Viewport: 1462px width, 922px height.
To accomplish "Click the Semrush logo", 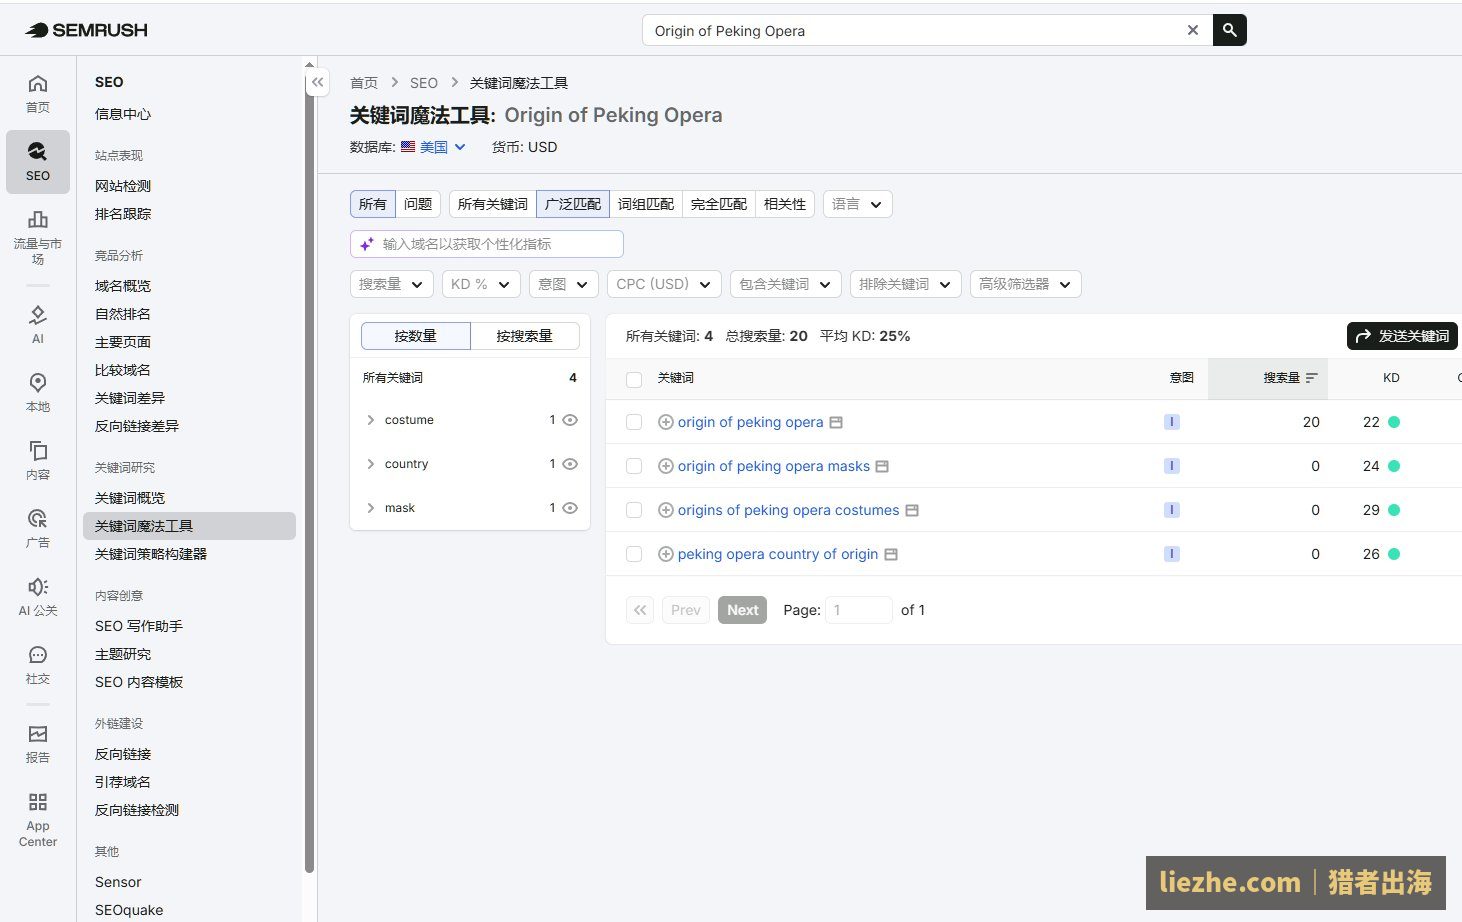I will [87, 30].
